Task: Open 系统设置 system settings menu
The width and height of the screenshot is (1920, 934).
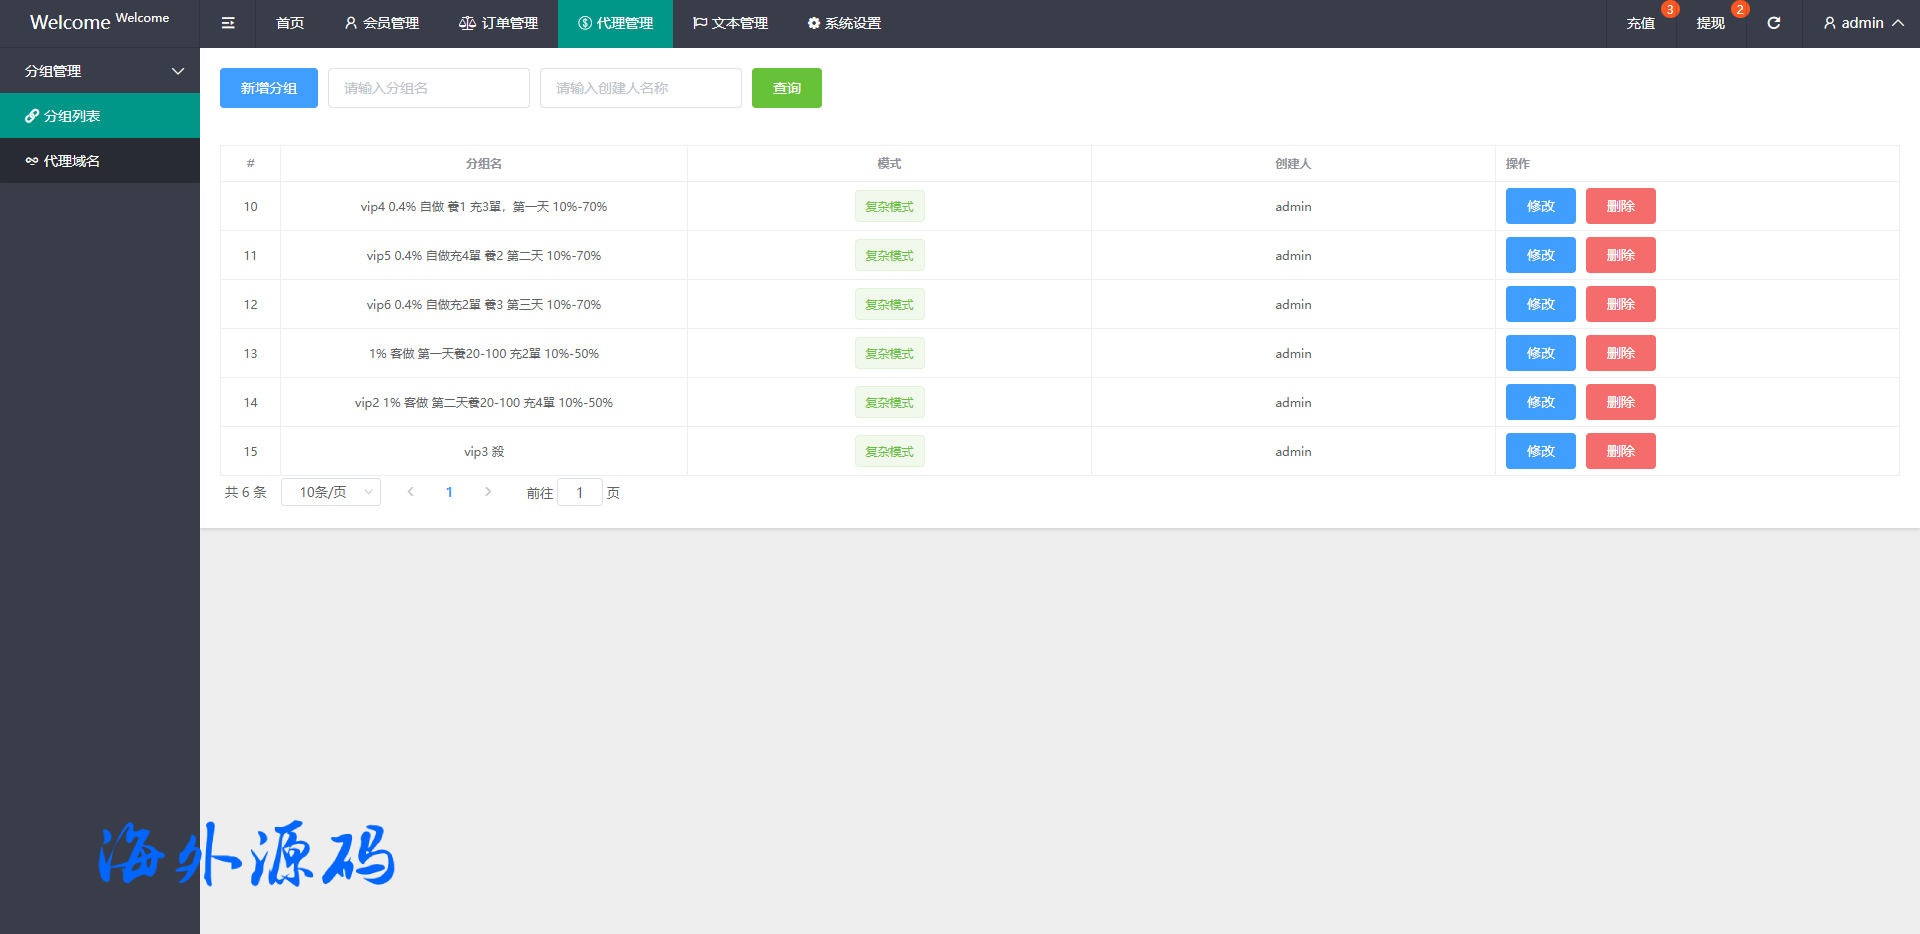Action: coord(844,23)
